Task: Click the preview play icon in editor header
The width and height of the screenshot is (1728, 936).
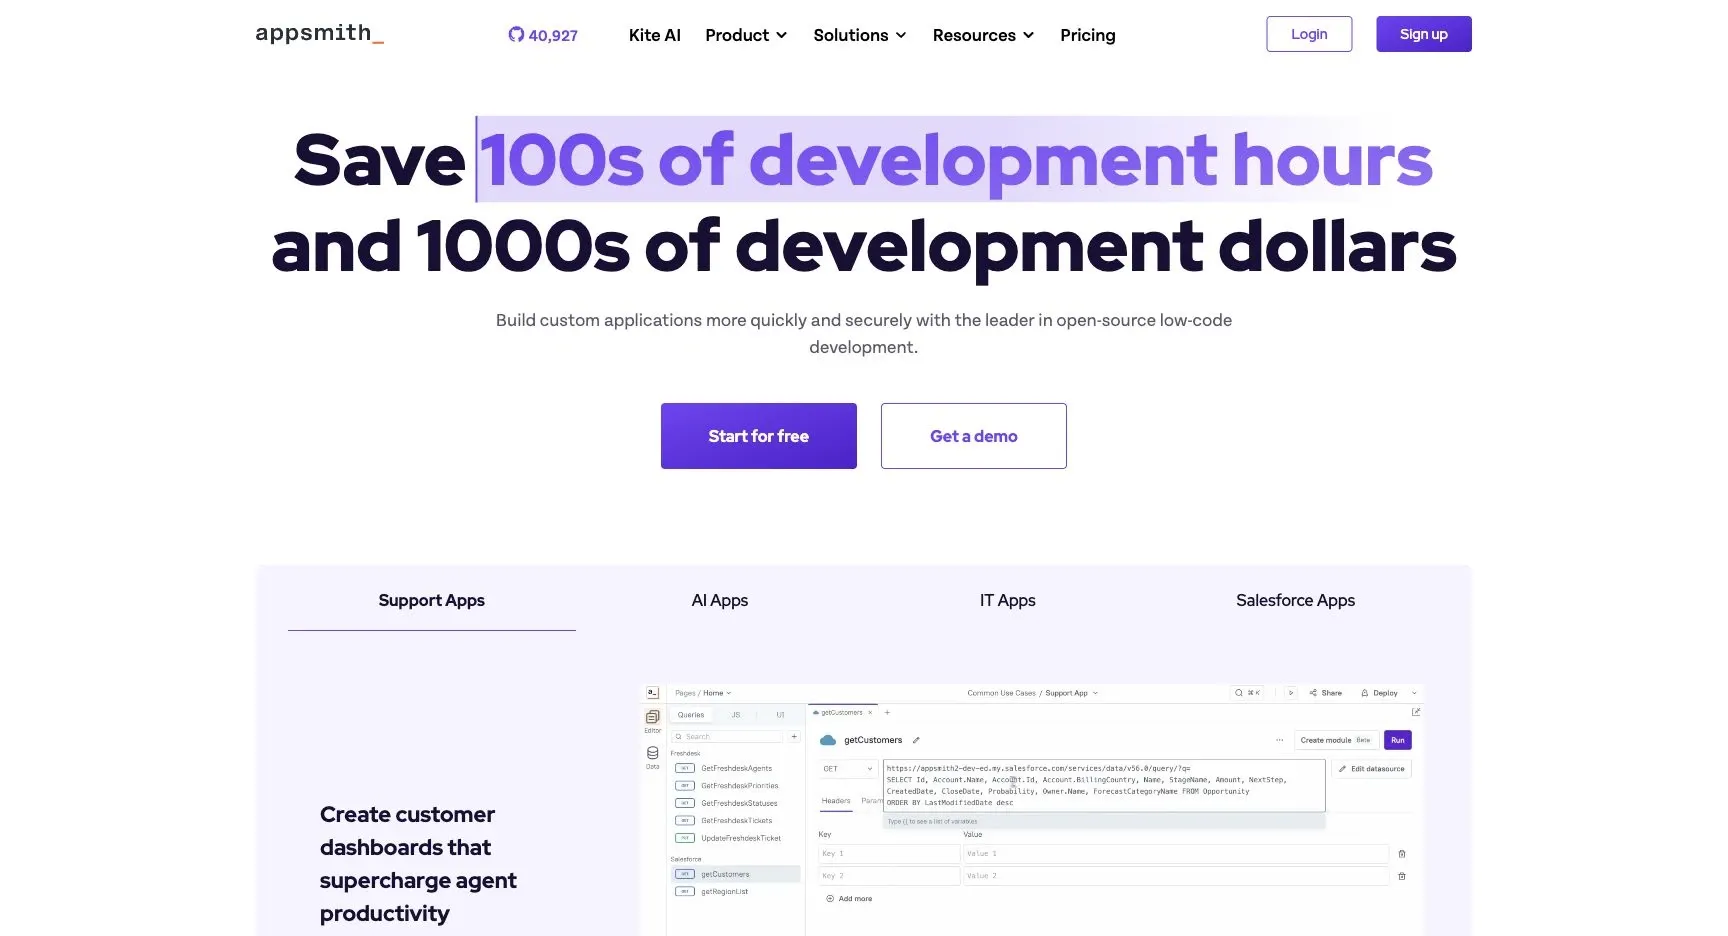Action: click(x=1291, y=692)
